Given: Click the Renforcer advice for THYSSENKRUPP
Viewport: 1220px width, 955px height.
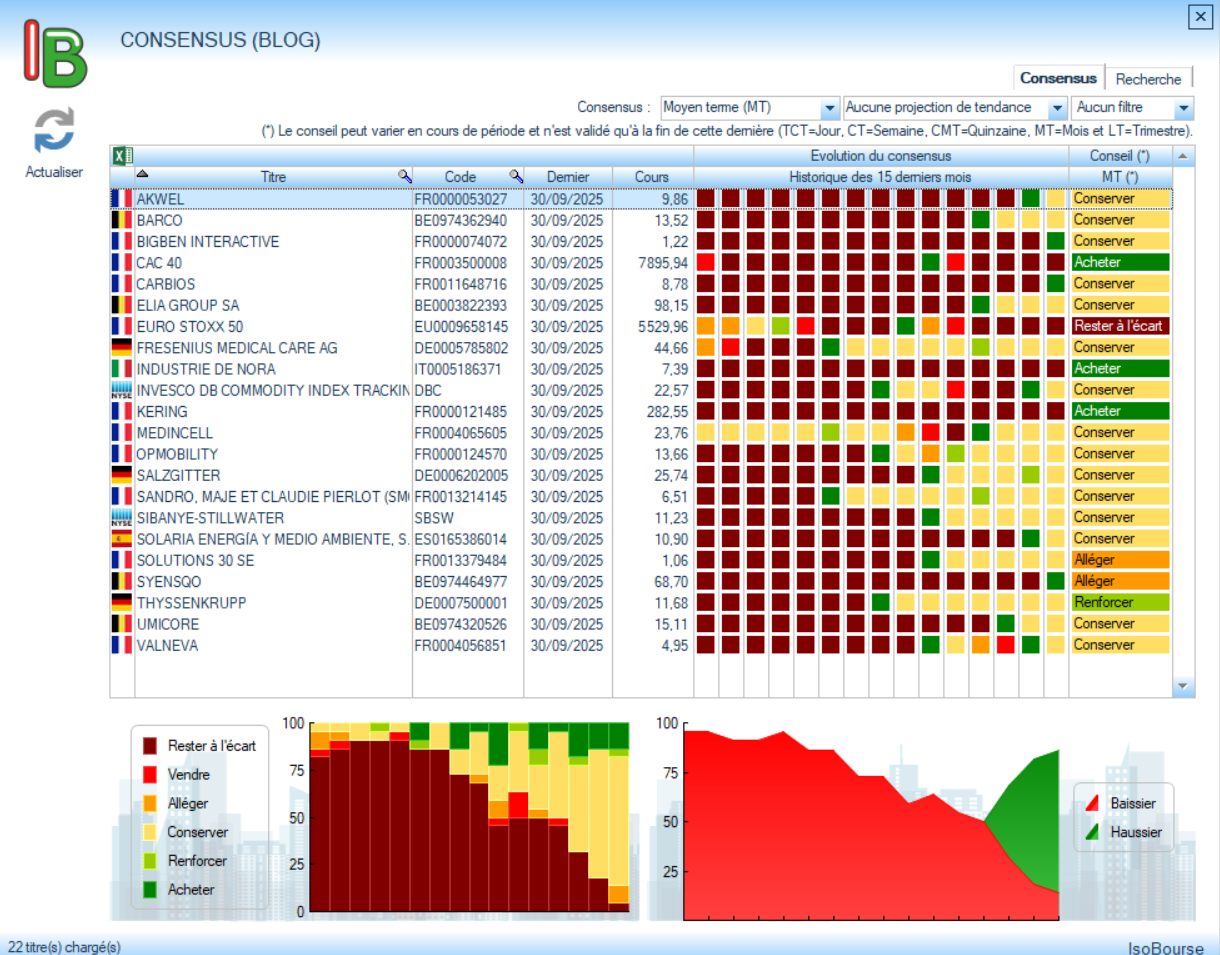Looking at the screenshot, I should tap(1119, 602).
